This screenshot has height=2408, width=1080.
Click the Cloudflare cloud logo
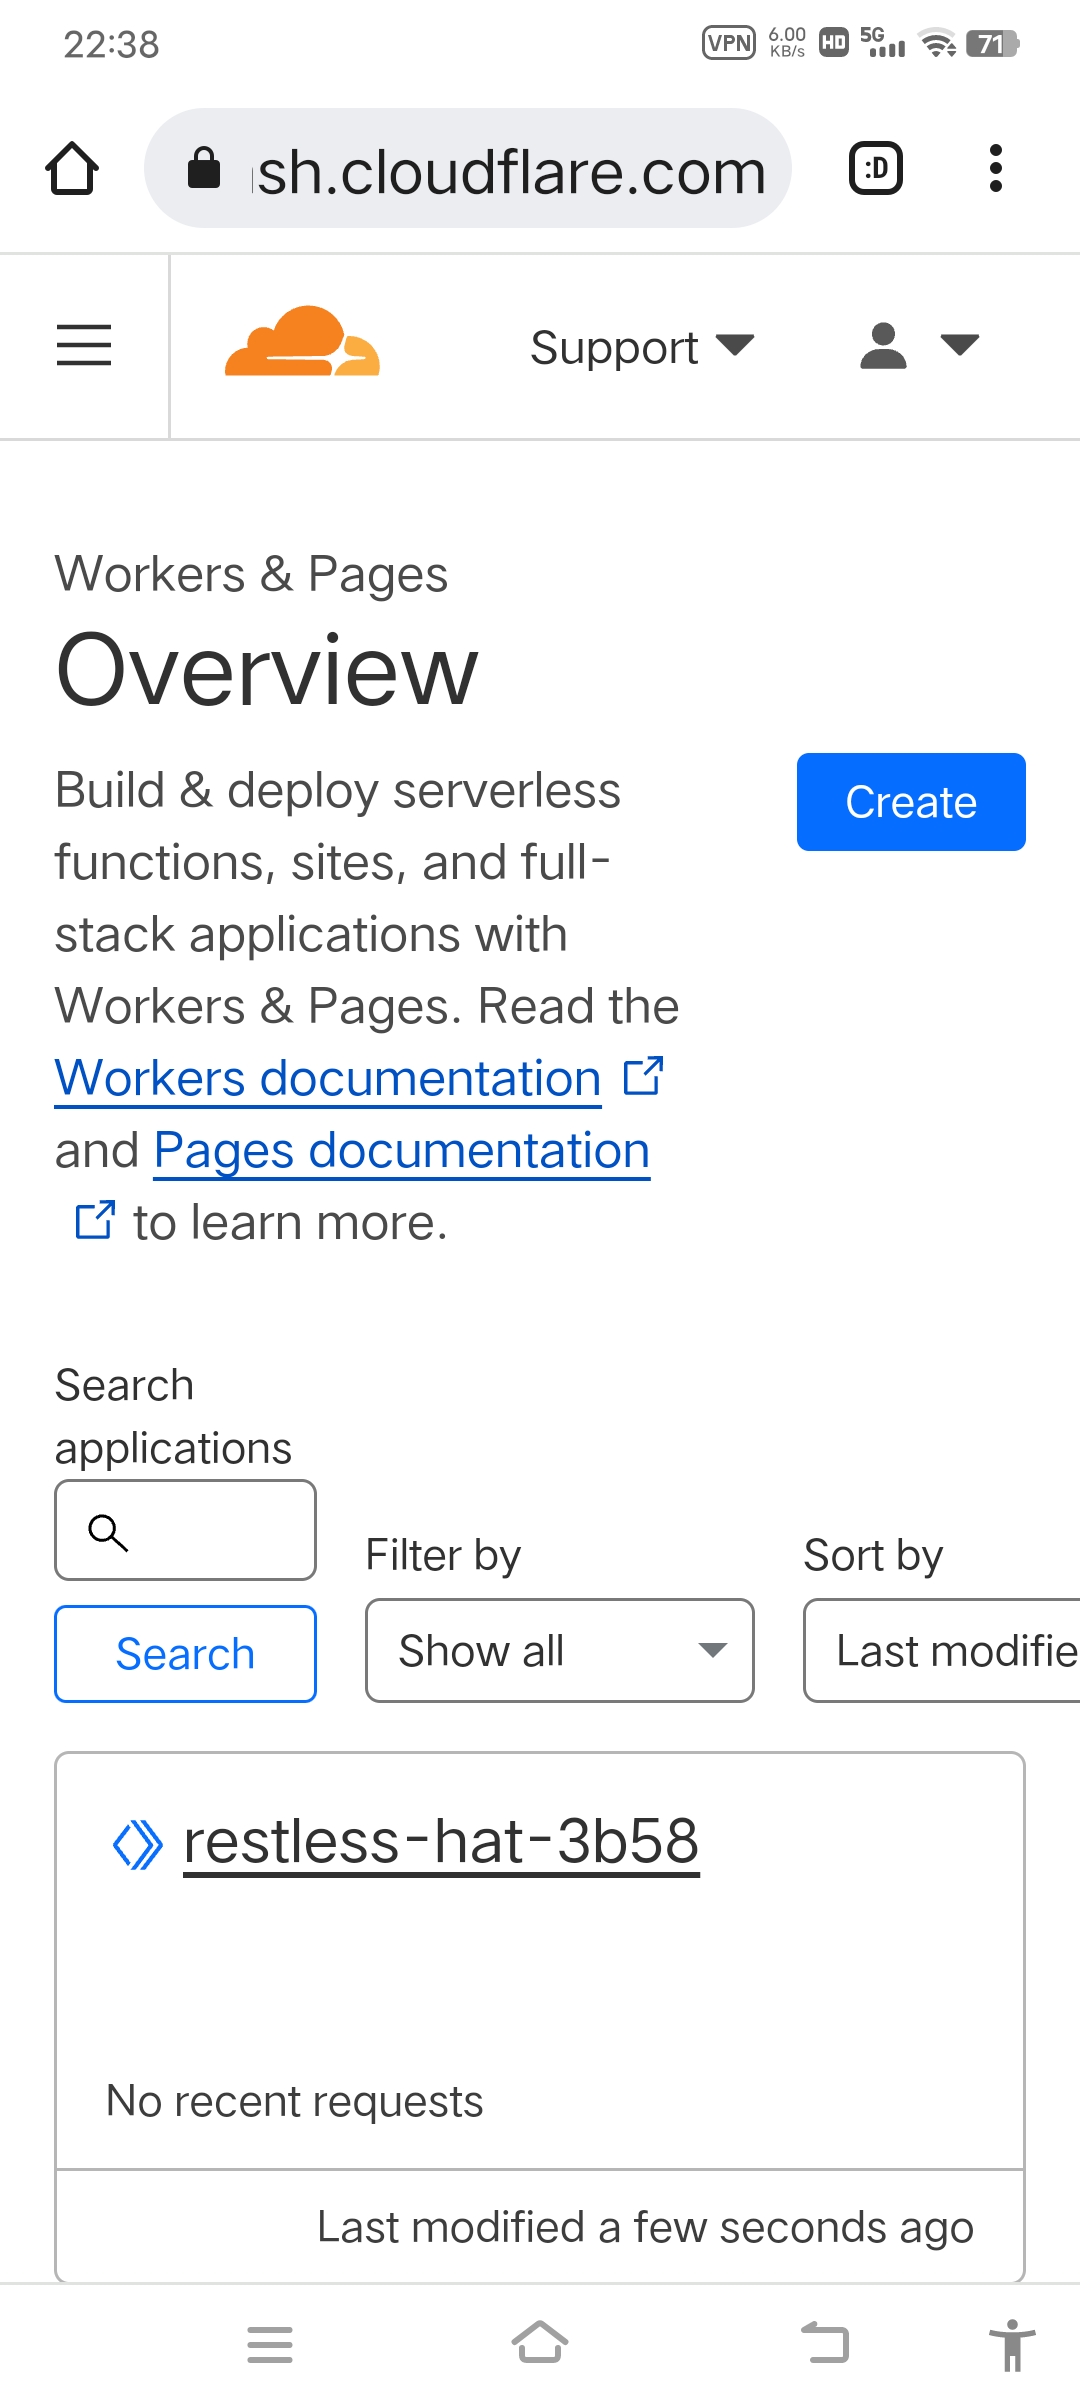(302, 342)
